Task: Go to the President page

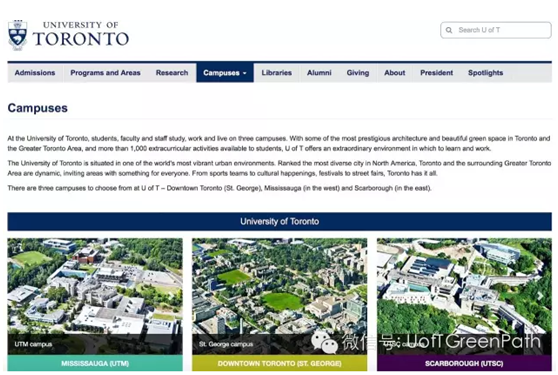Action: click(436, 73)
